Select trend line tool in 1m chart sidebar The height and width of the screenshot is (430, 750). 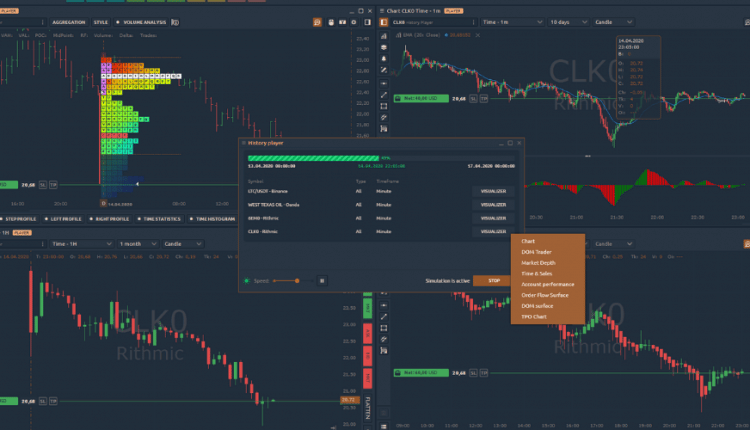pos(384,95)
